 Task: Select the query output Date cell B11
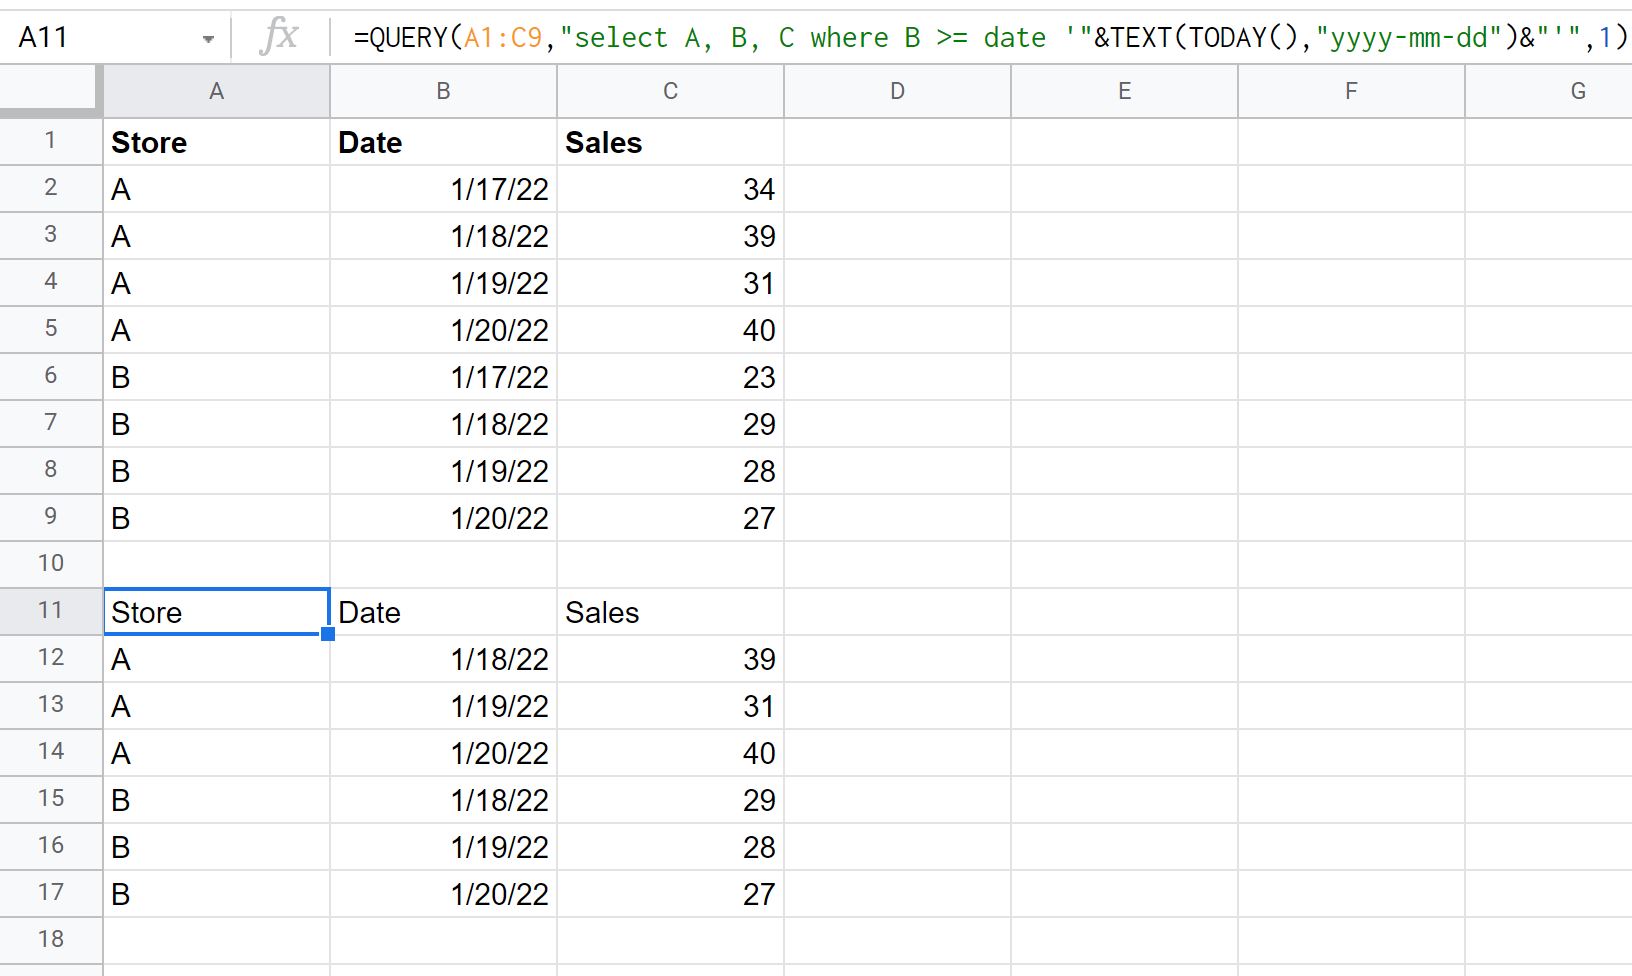[x=443, y=612]
